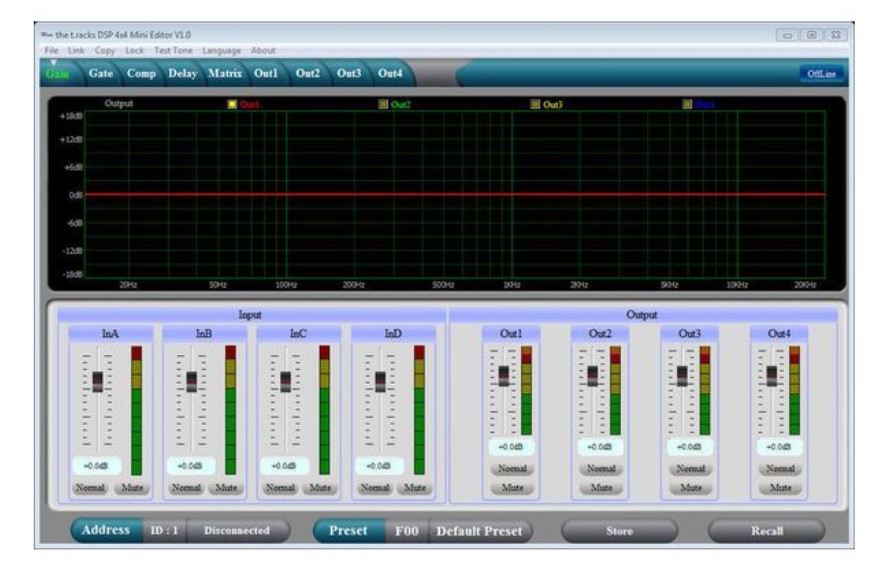Open the About menu
This screenshot has width=895, height=576.
(263, 50)
